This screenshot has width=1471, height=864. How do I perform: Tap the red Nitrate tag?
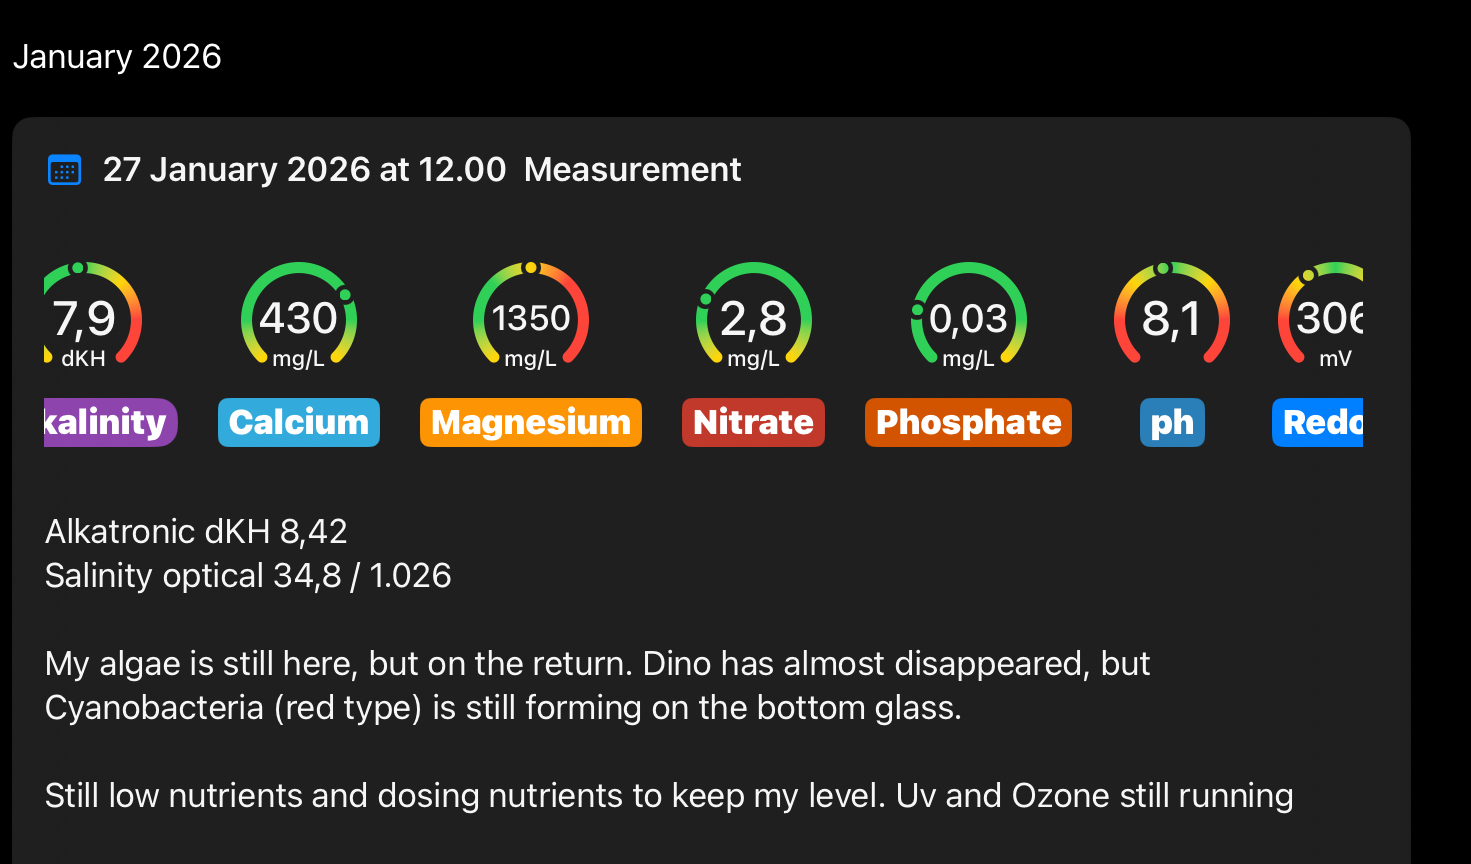[x=753, y=422]
